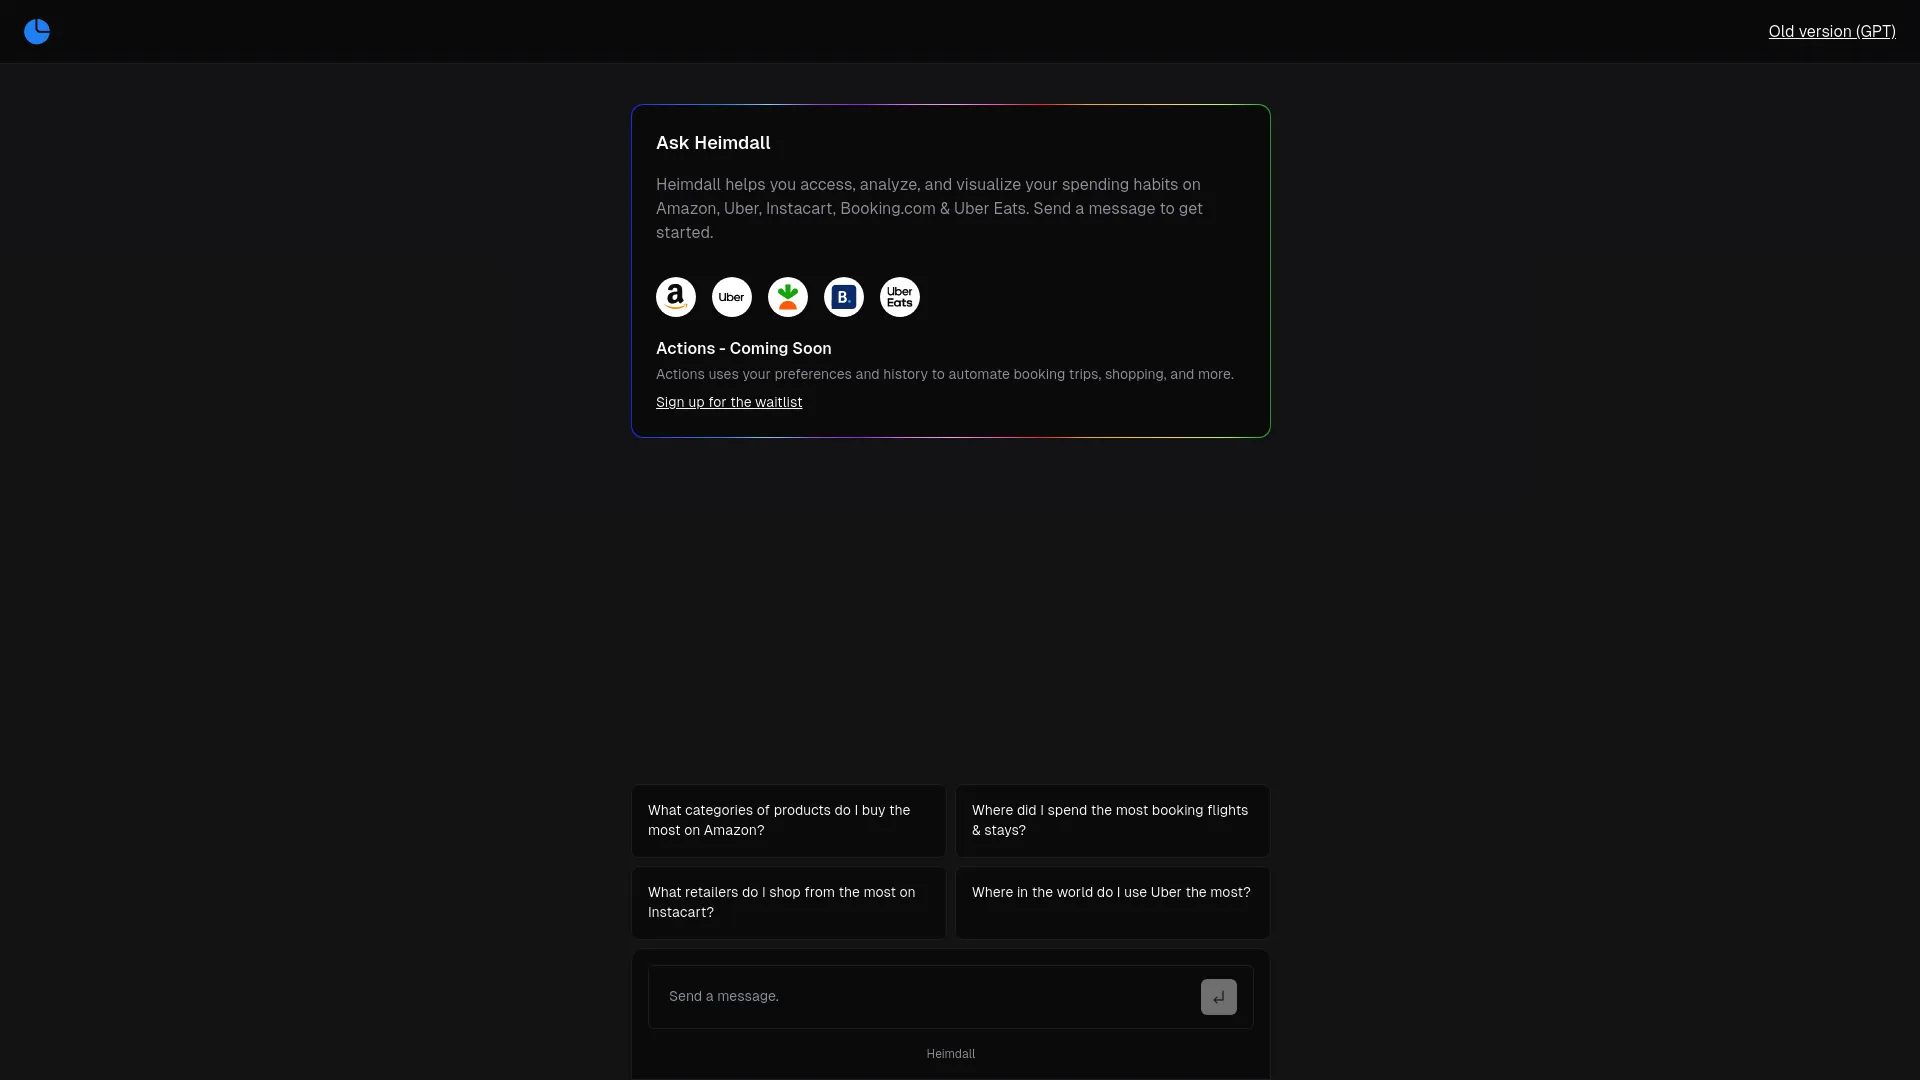Select Booking.com spending question
The image size is (1920, 1080).
pos(1112,820)
